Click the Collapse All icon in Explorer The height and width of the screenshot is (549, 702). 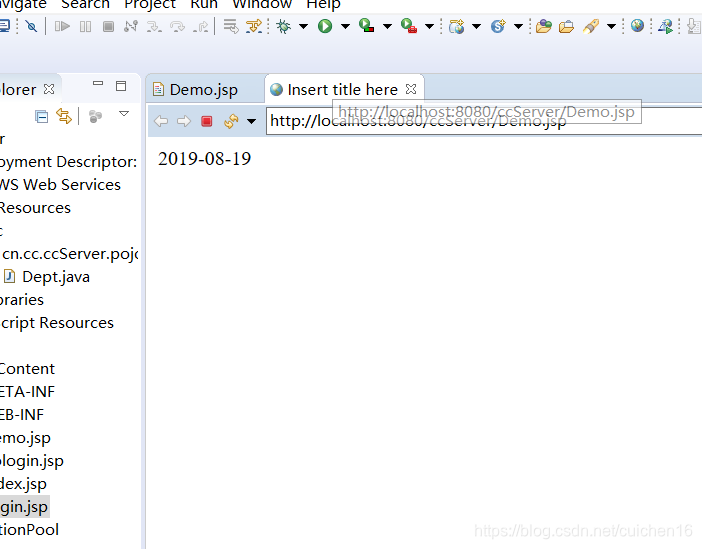tap(41, 117)
